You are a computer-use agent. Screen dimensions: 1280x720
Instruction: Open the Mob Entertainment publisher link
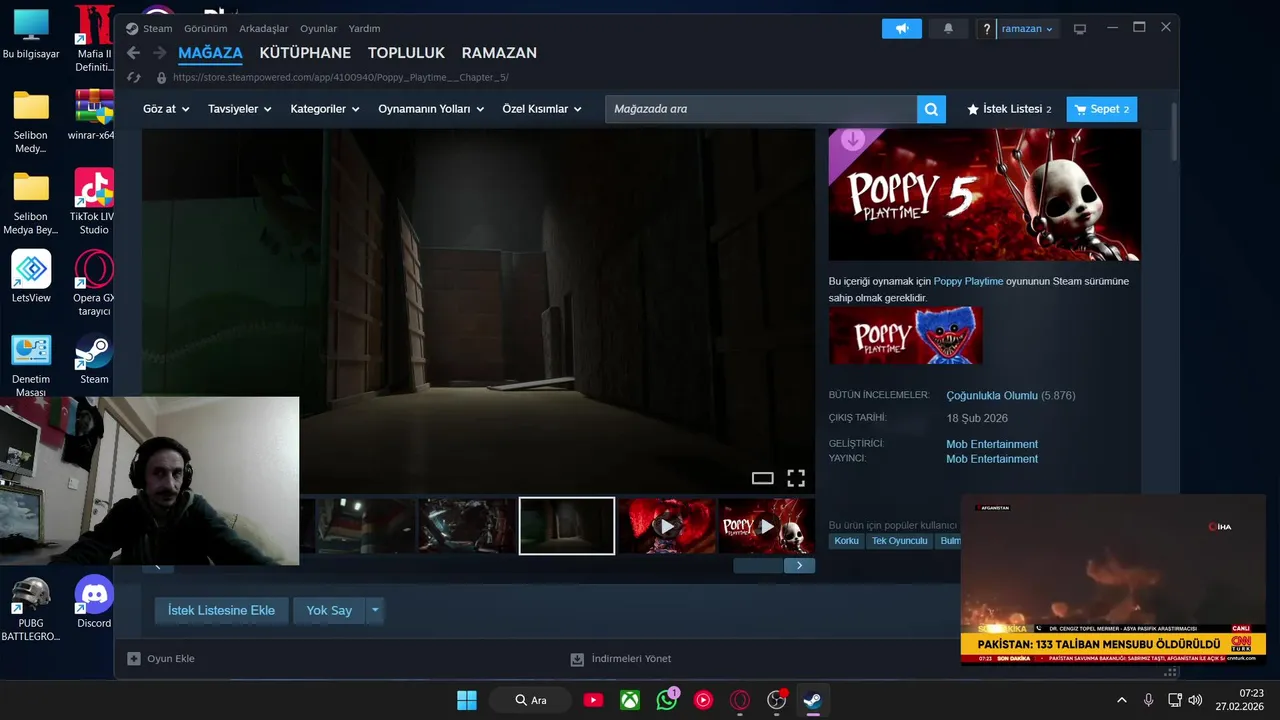tap(992, 459)
